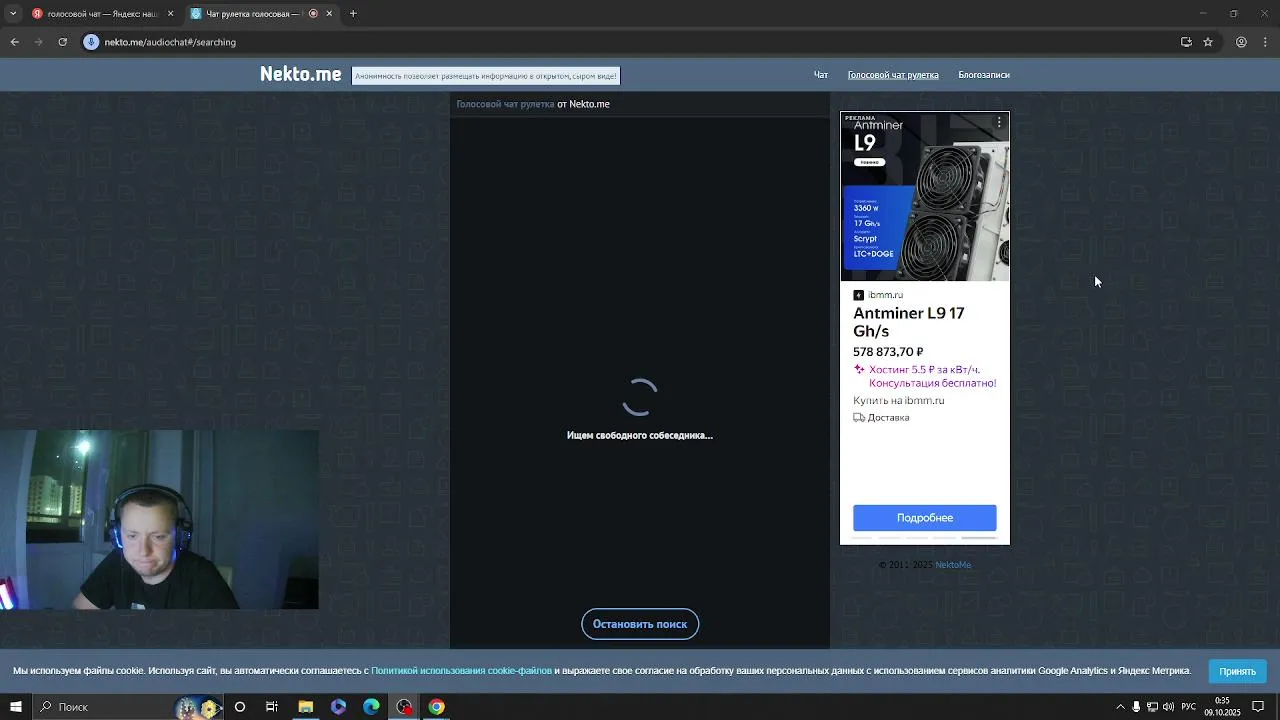Click the microphone site permission icon
The width and height of the screenshot is (1280, 720).
[x=91, y=42]
